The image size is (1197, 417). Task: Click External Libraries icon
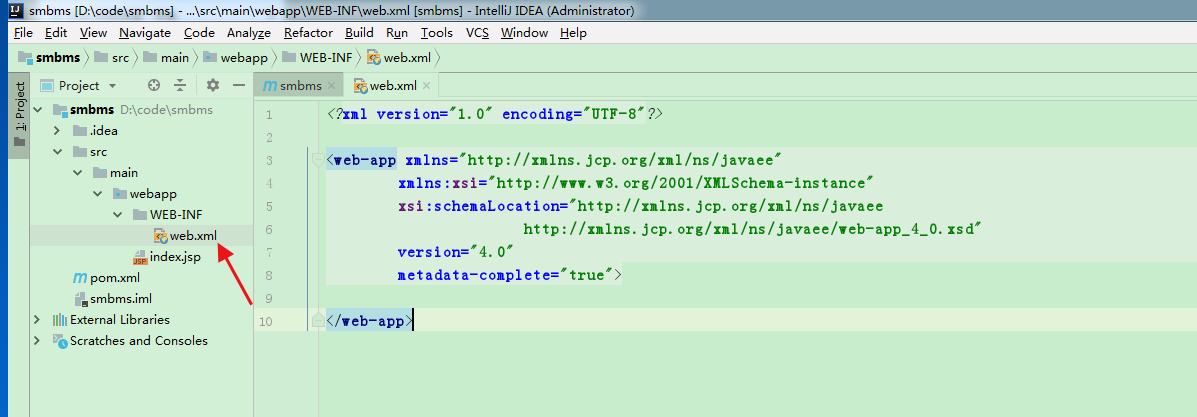coord(60,320)
